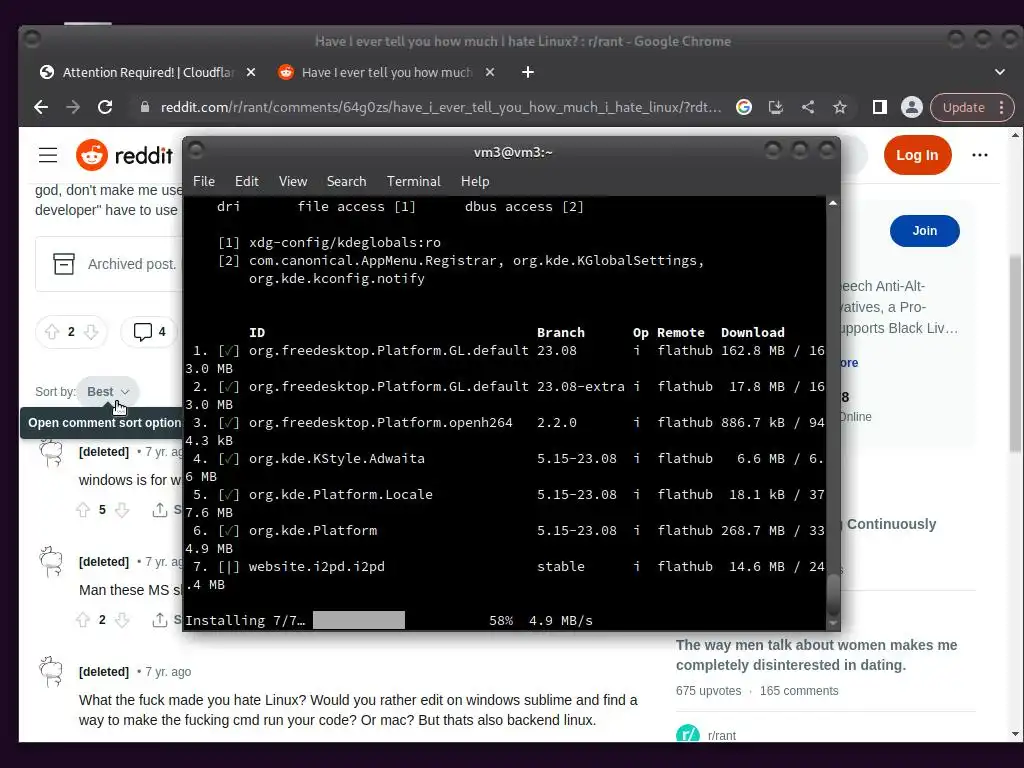Screen dimensions: 1024x768
Task: Open the Google icon in address bar
Action: tap(744, 107)
